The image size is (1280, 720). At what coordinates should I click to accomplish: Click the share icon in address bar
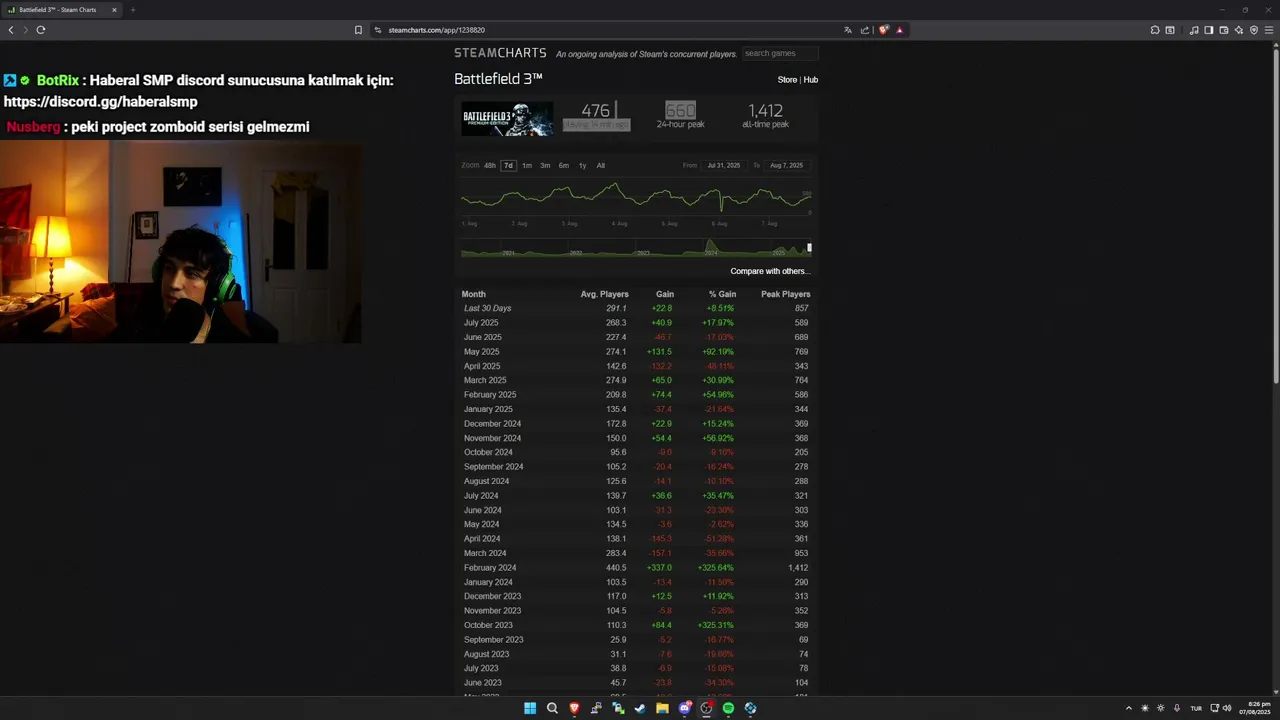865,30
